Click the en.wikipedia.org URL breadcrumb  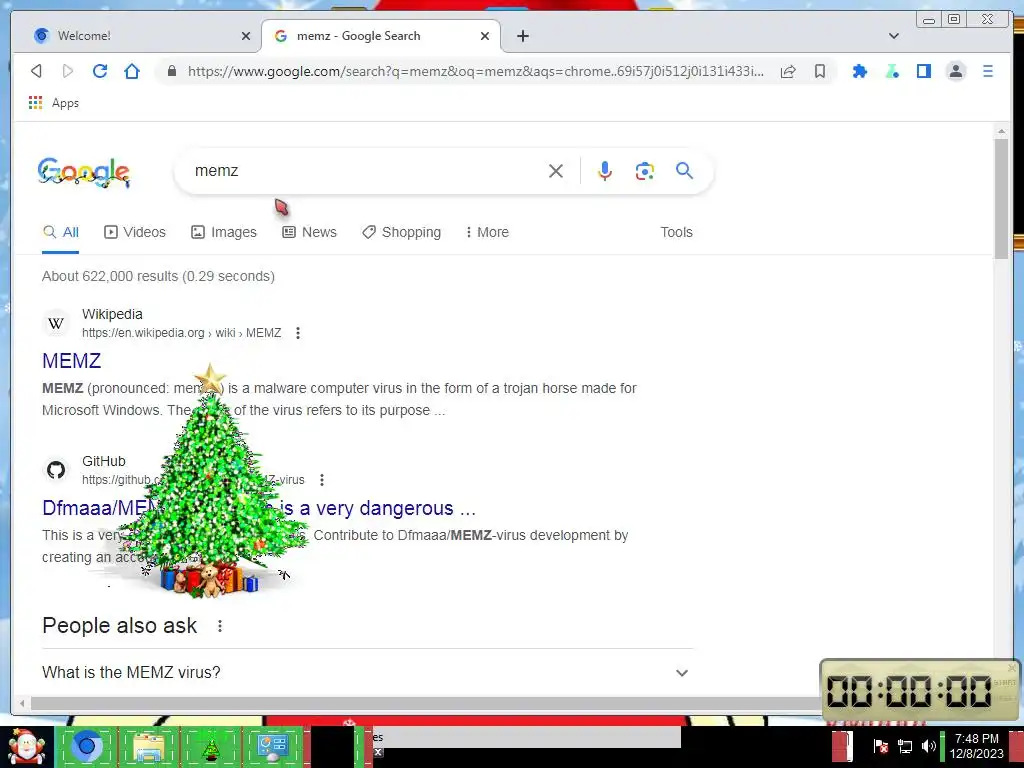coord(182,333)
